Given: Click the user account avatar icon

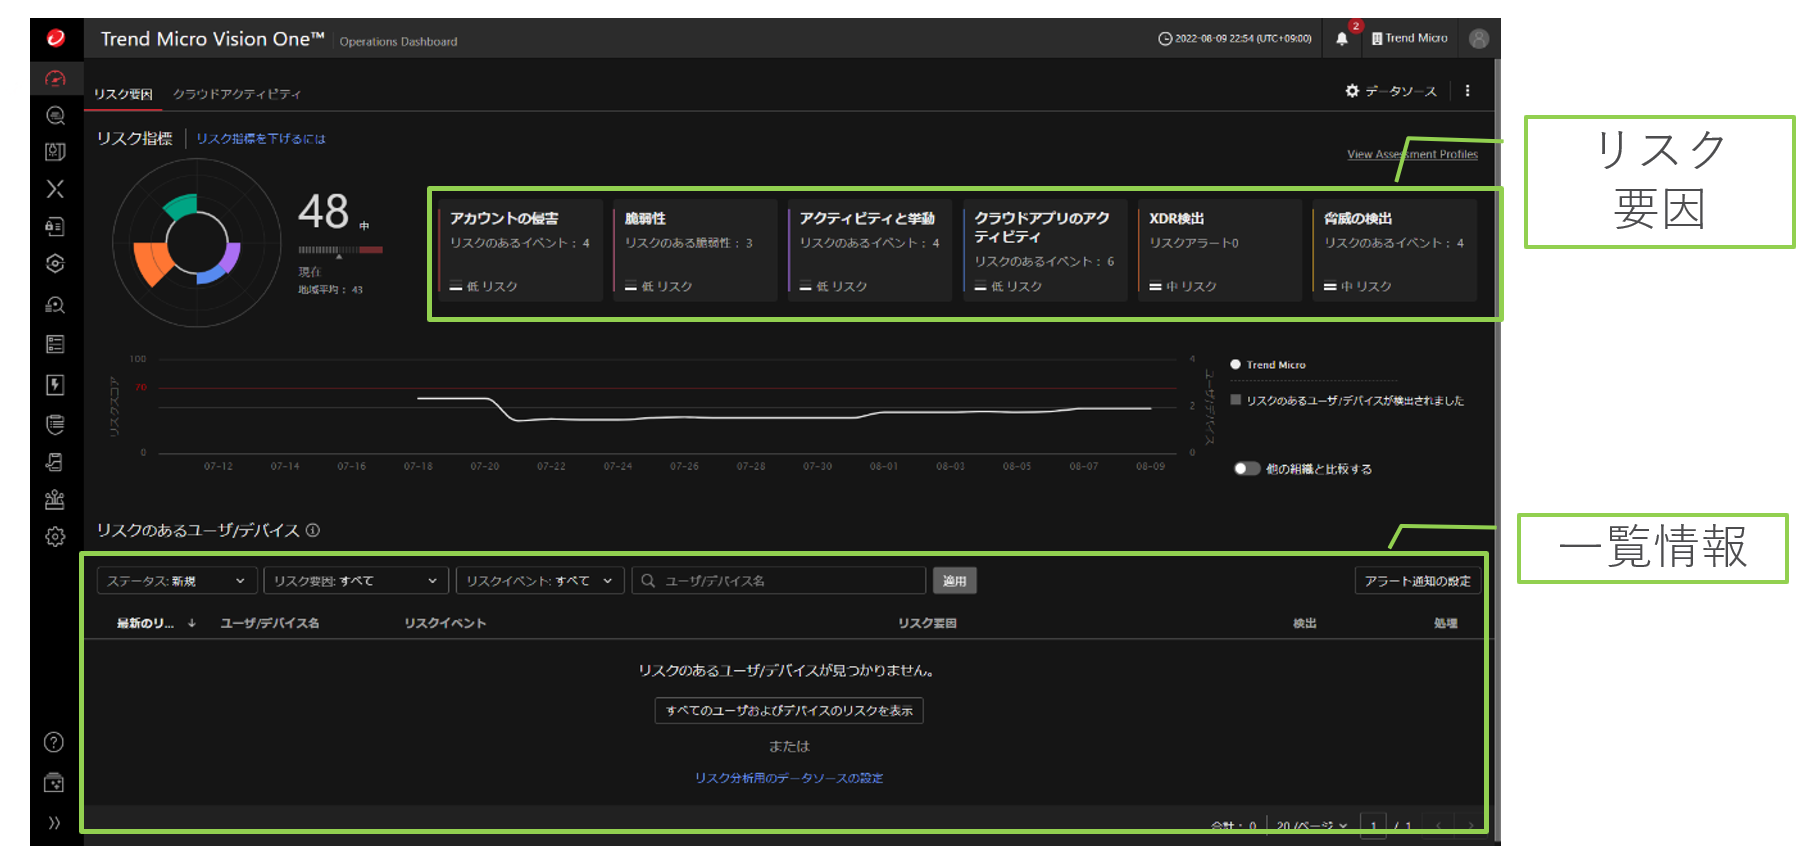Looking at the screenshot, I should click(x=1479, y=39).
